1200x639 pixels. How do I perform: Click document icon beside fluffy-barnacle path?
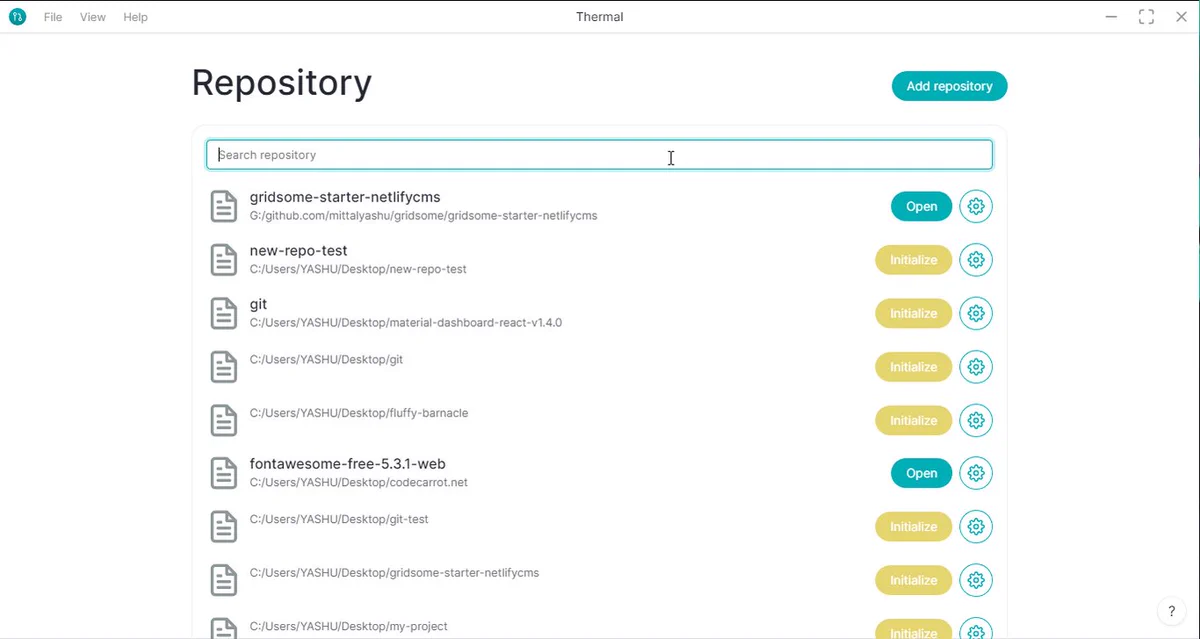click(224, 420)
